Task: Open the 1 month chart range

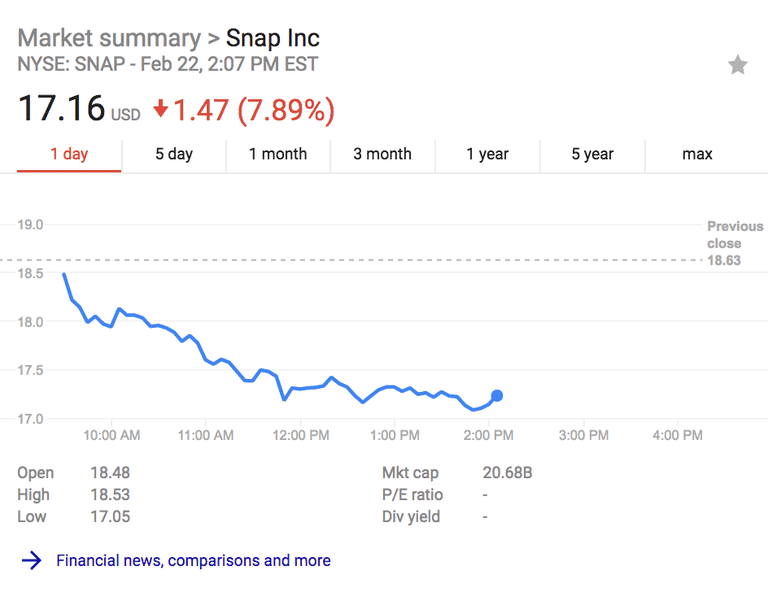Action: coord(278,156)
